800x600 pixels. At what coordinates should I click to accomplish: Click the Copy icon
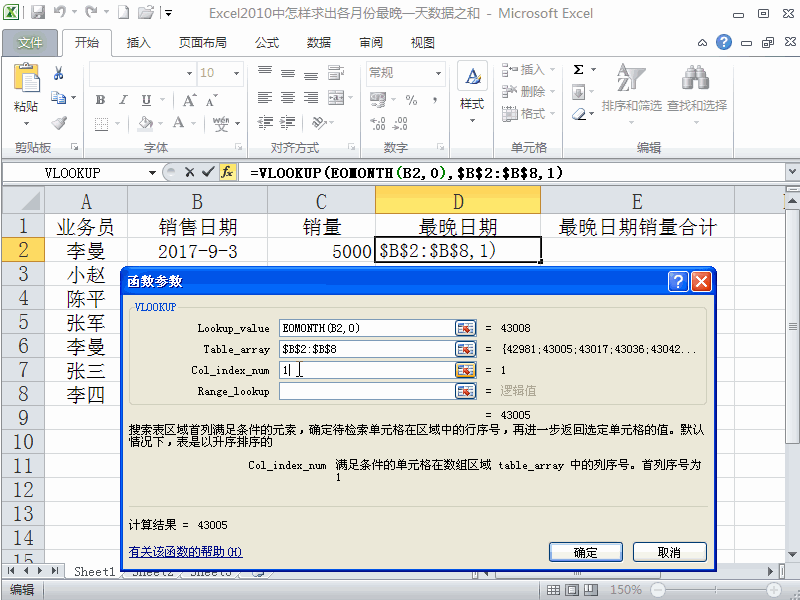pos(58,97)
